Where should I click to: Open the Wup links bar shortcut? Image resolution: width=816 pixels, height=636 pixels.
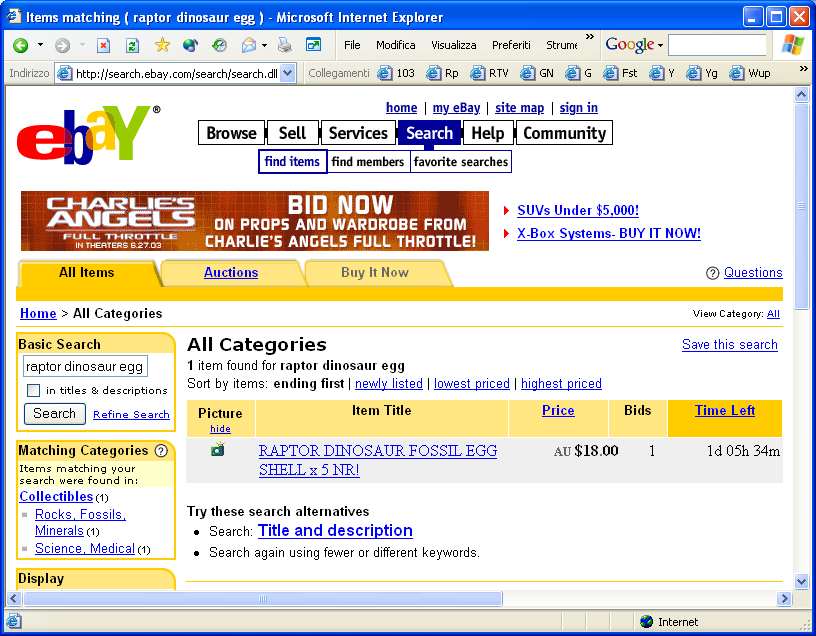(749, 73)
